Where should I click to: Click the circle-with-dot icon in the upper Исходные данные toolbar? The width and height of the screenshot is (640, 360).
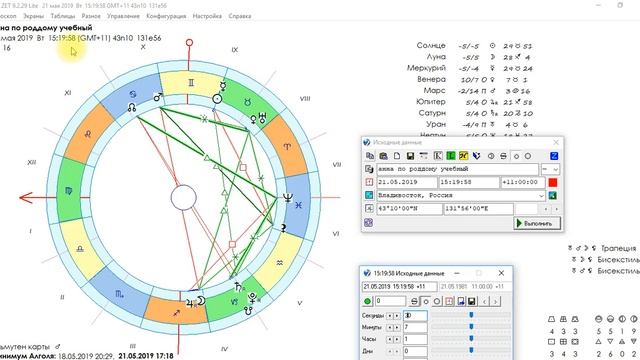point(491,156)
